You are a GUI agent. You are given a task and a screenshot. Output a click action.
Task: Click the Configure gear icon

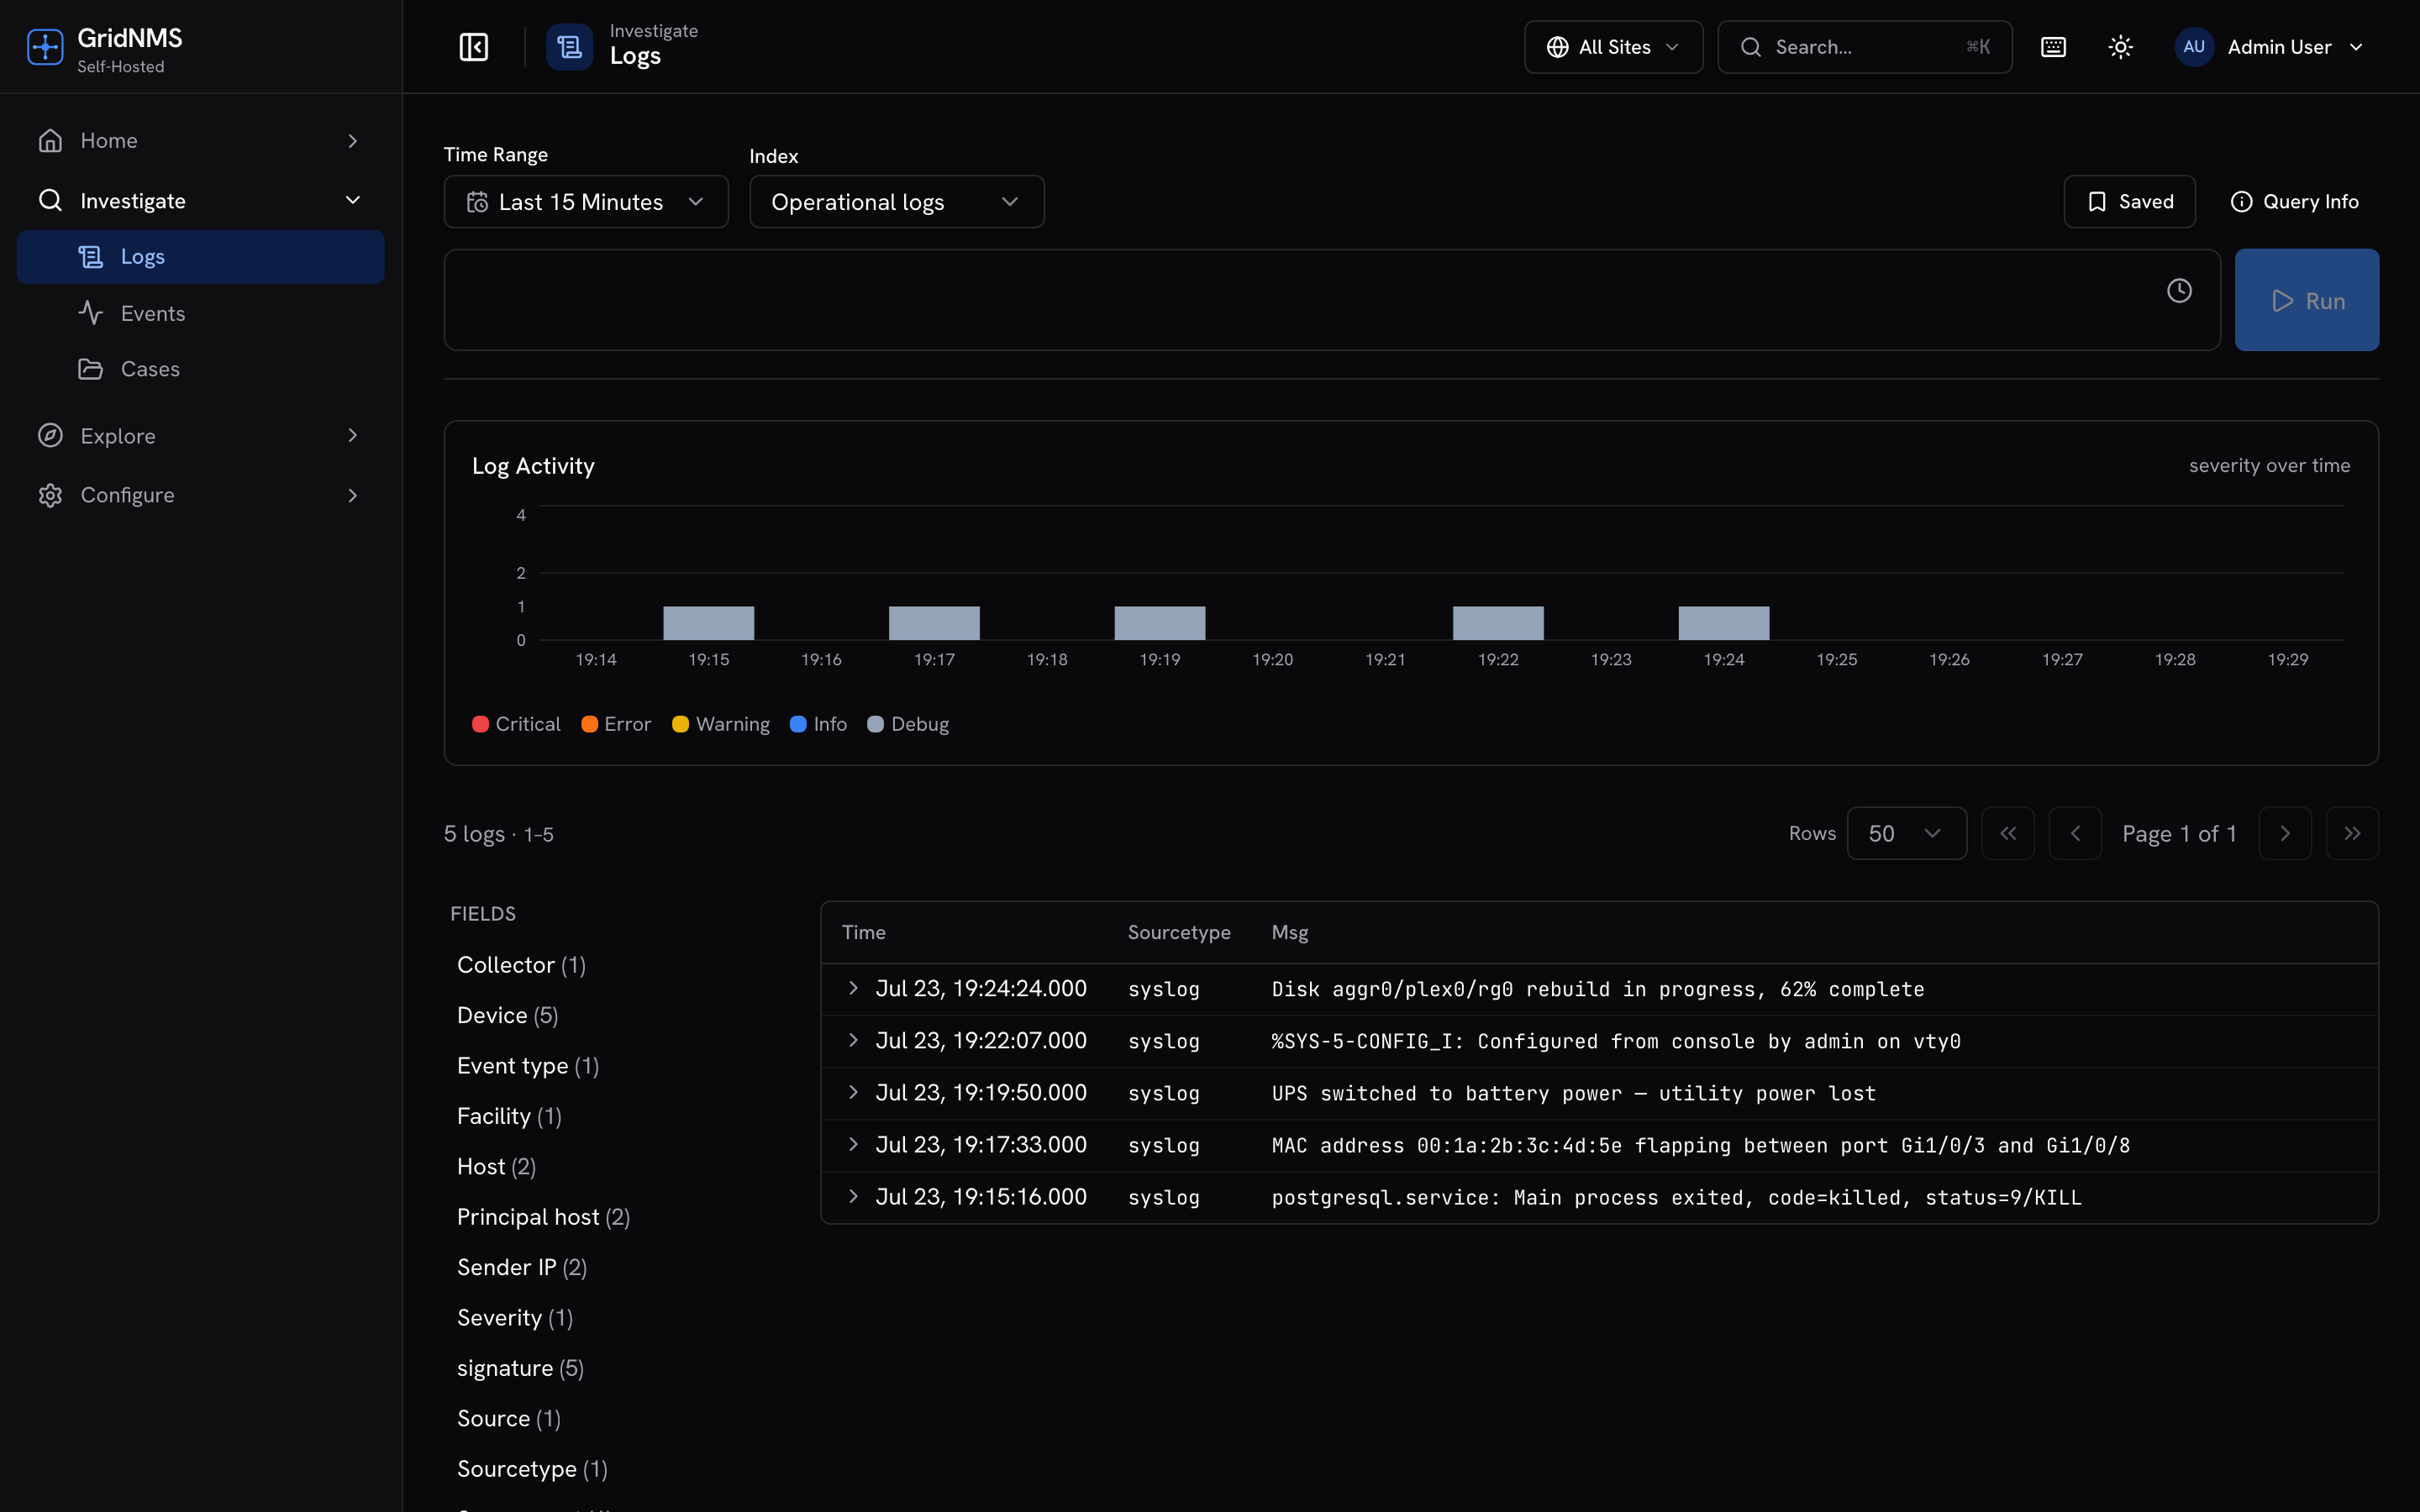click(x=50, y=496)
